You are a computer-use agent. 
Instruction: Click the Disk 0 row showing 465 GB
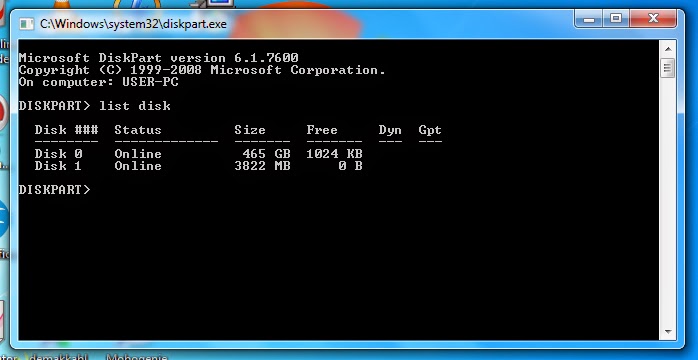(x=199, y=154)
